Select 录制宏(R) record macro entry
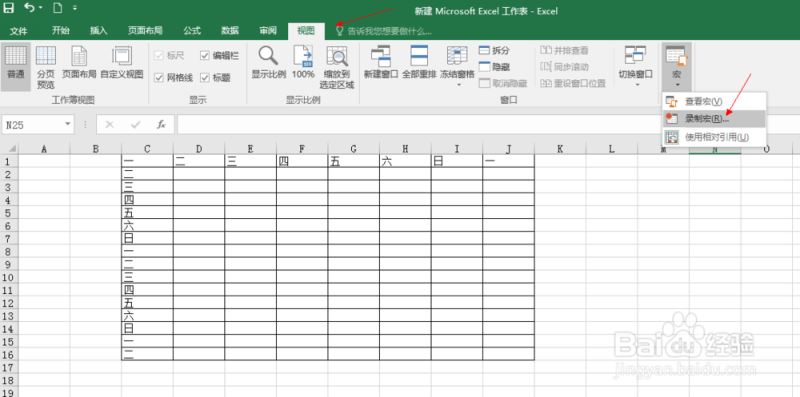This screenshot has height=397, width=800. tap(714, 119)
